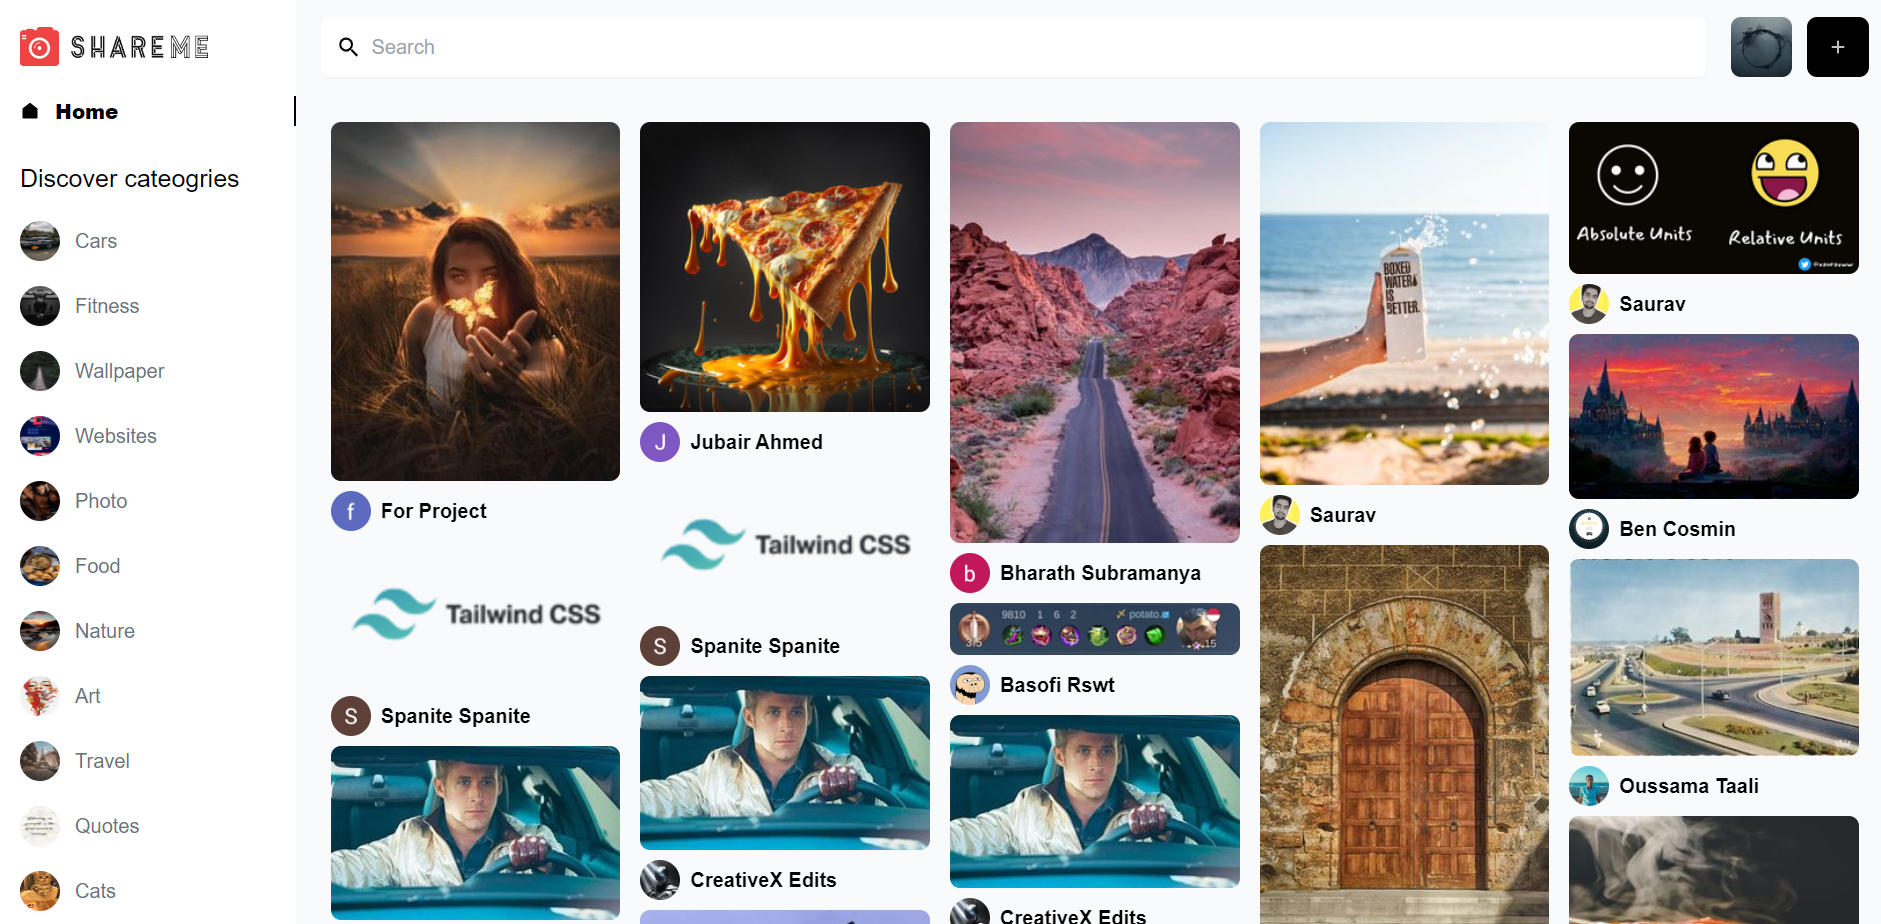Click the search magnifier icon

coord(348,47)
